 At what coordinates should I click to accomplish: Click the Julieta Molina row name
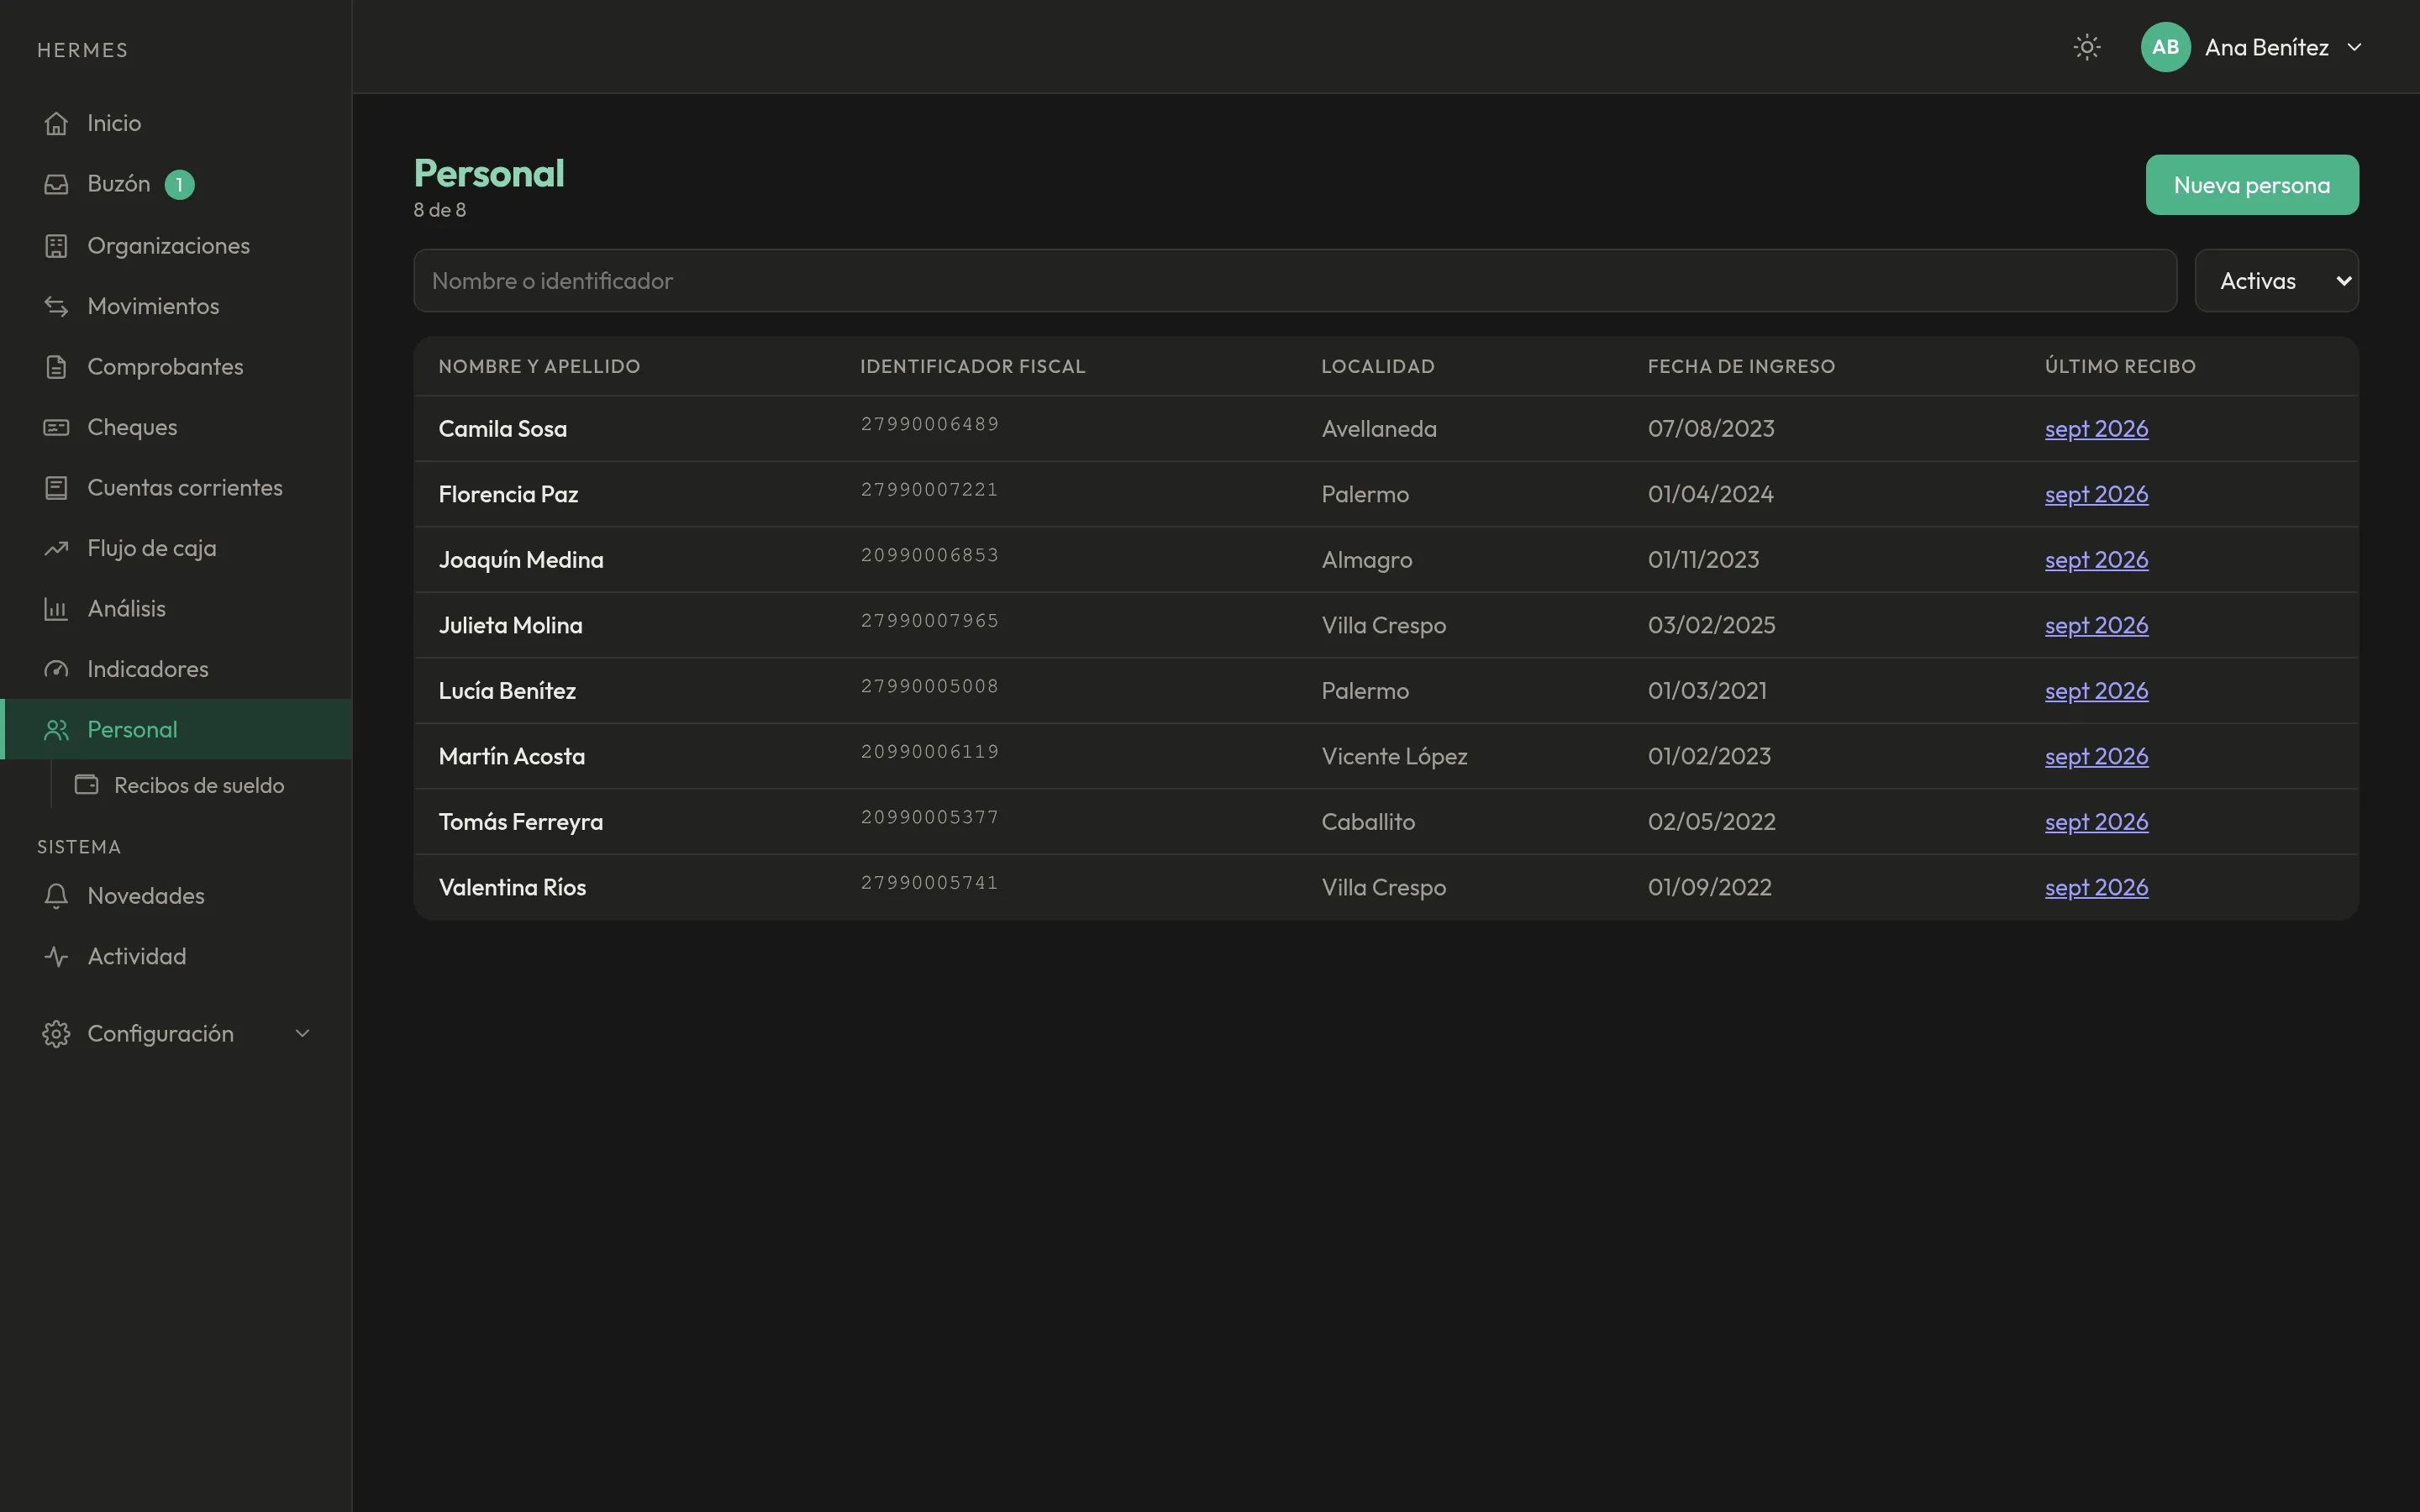click(x=510, y=626)
